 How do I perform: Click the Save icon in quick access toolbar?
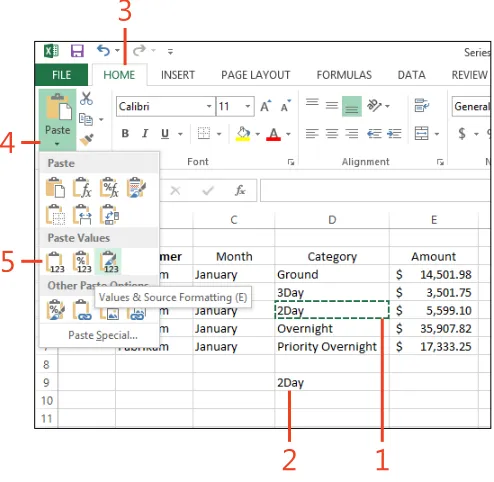[77, 51]
